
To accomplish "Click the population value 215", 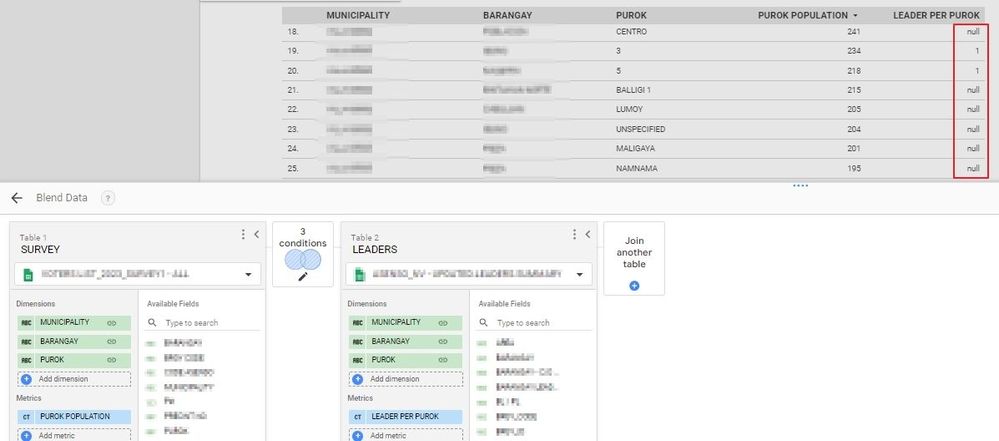I will pyautogui.click(x=854, y=90).
